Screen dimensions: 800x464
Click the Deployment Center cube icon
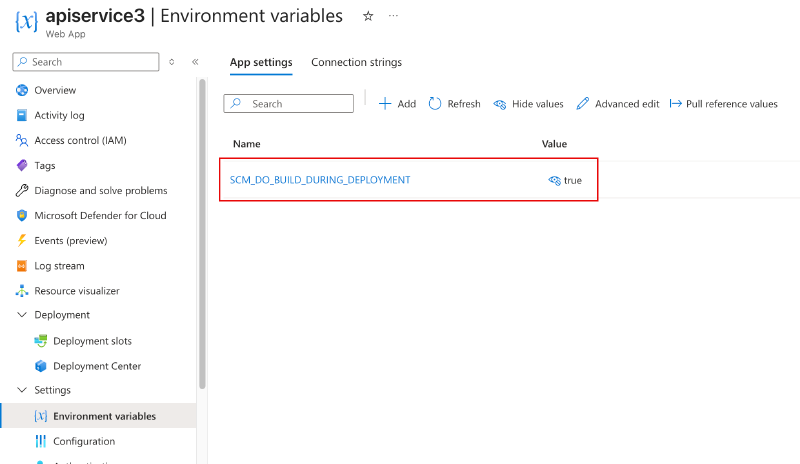click(41, 366)
